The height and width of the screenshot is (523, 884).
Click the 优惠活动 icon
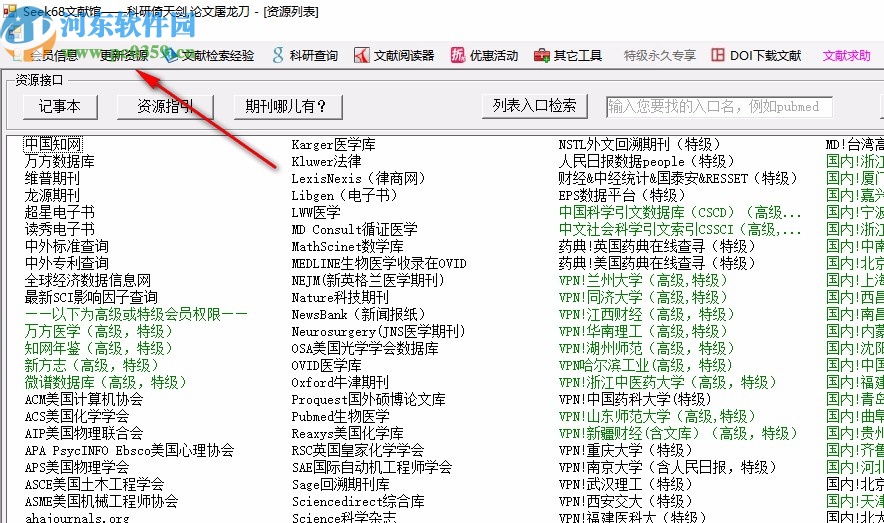[457, 55]
